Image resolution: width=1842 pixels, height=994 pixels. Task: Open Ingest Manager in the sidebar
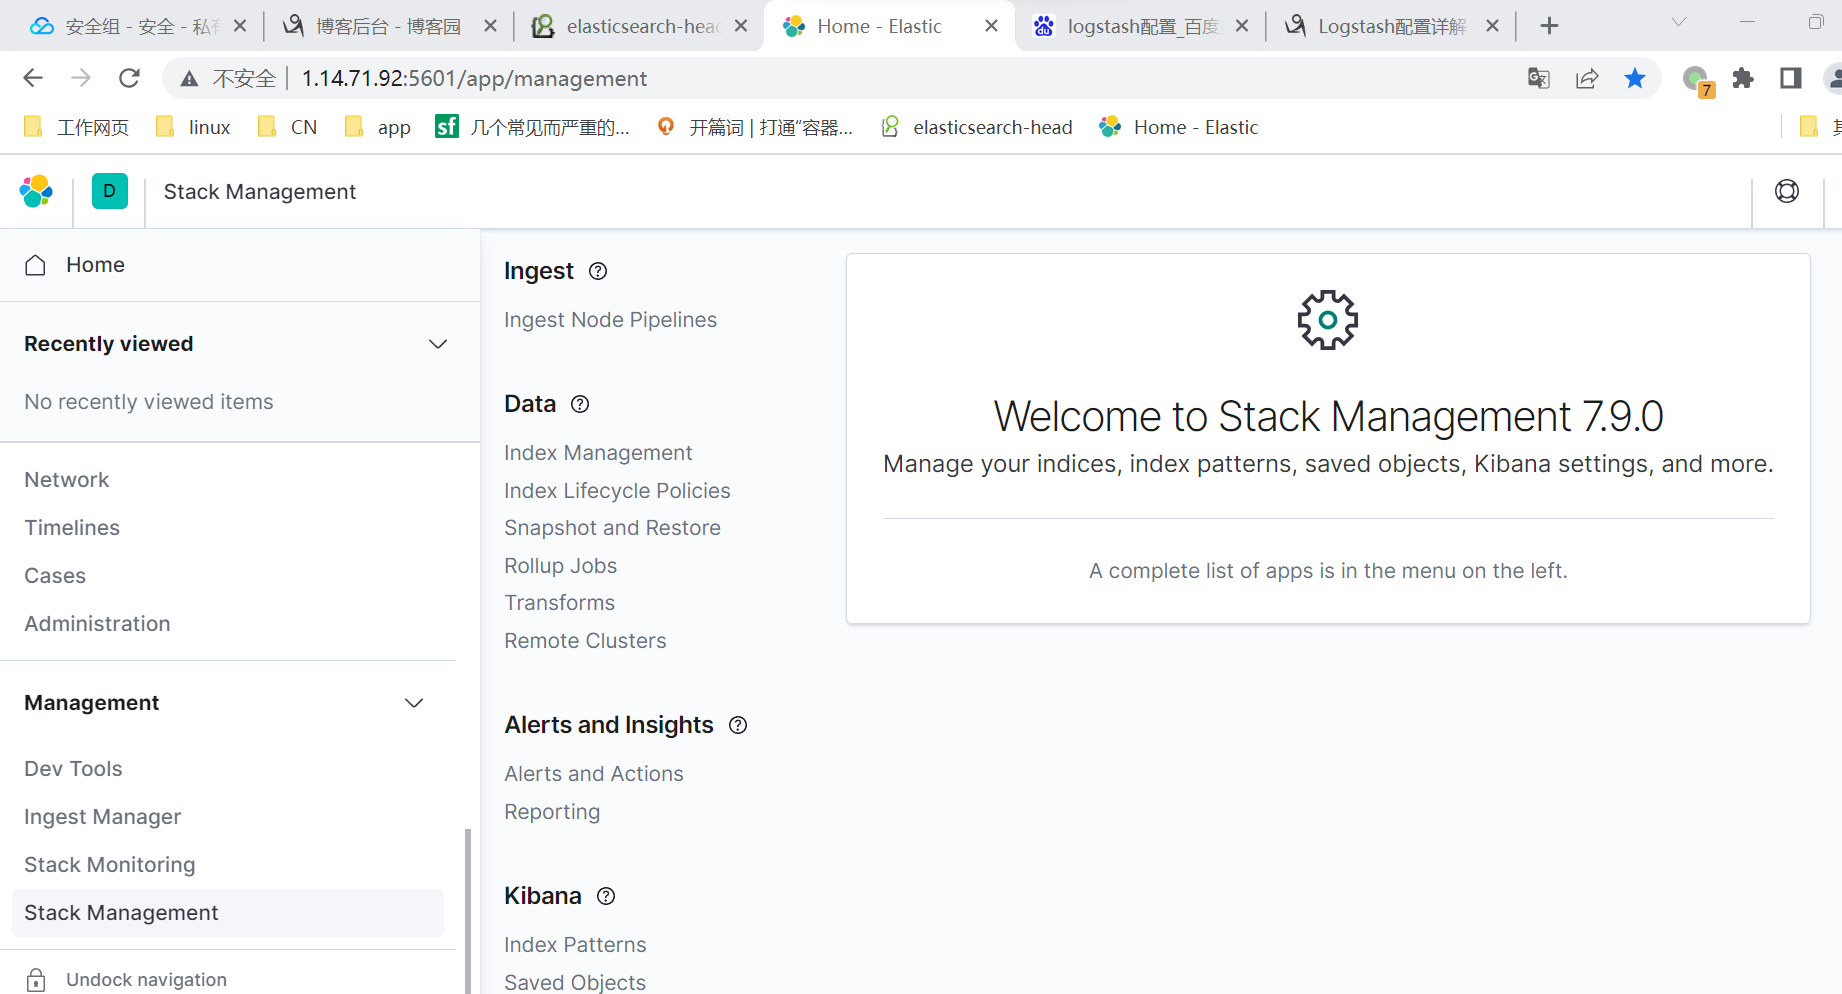[x=102, y=817]
